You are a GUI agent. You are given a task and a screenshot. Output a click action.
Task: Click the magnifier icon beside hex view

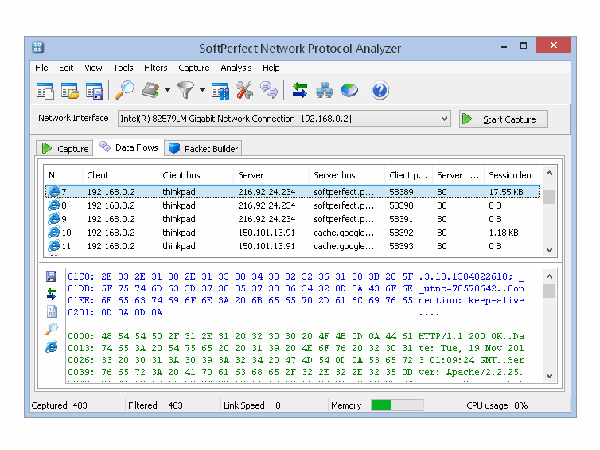point(51,329)
